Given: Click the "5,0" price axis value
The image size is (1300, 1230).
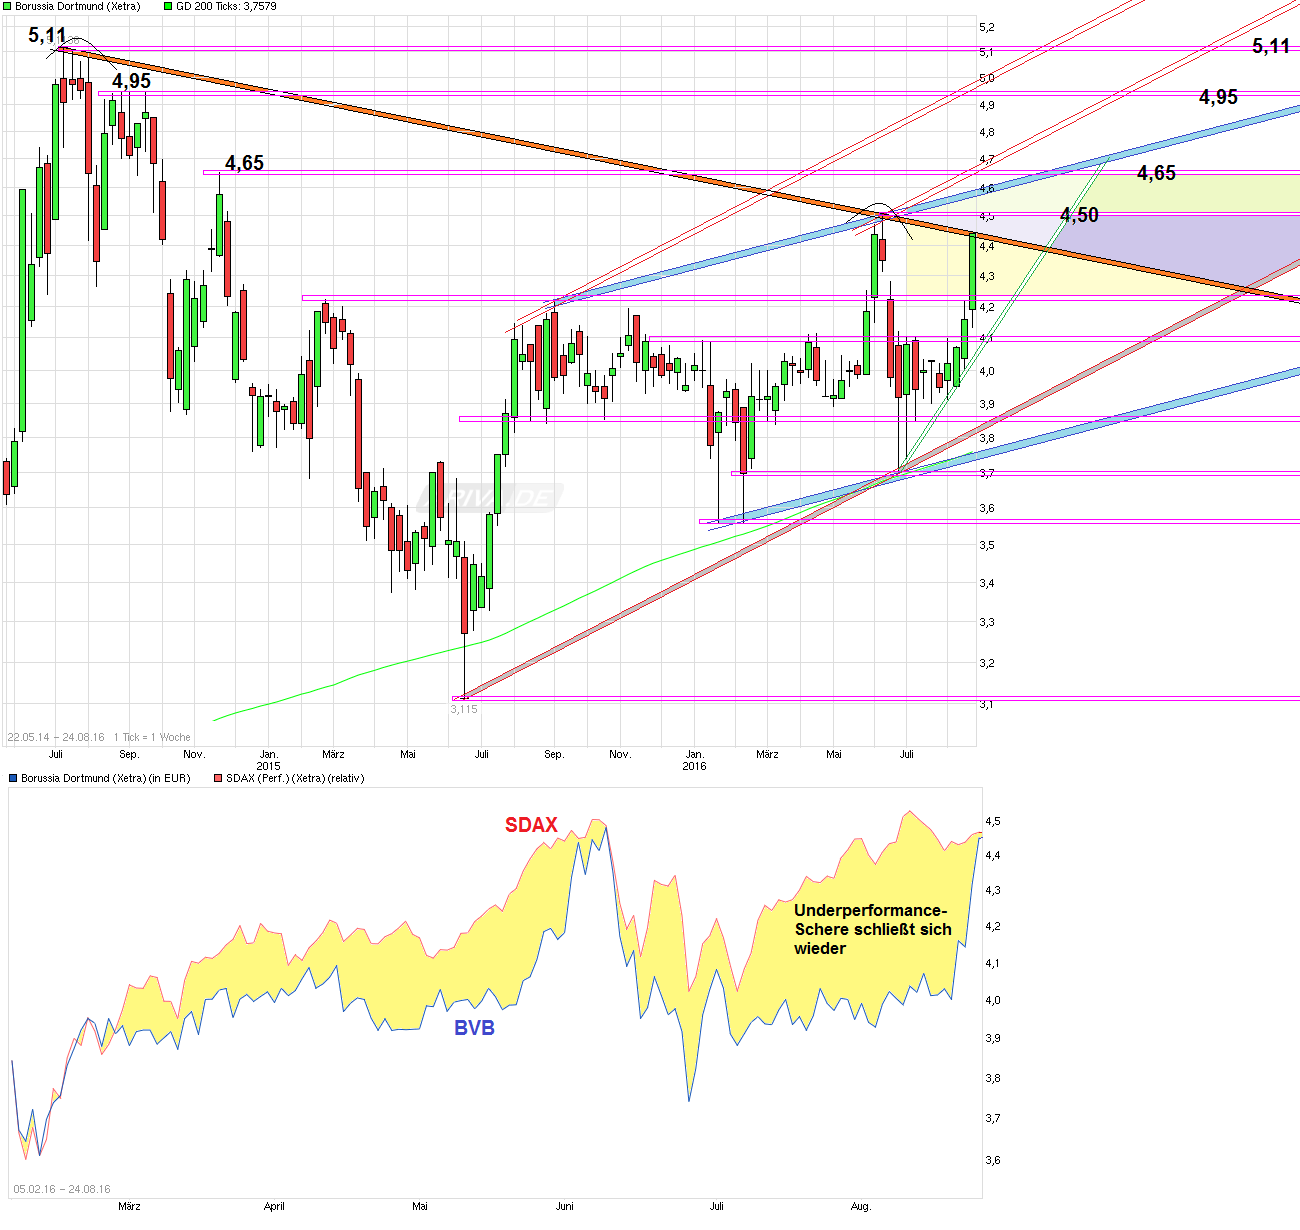Looking at the screenshot, I should coord(987,78).
